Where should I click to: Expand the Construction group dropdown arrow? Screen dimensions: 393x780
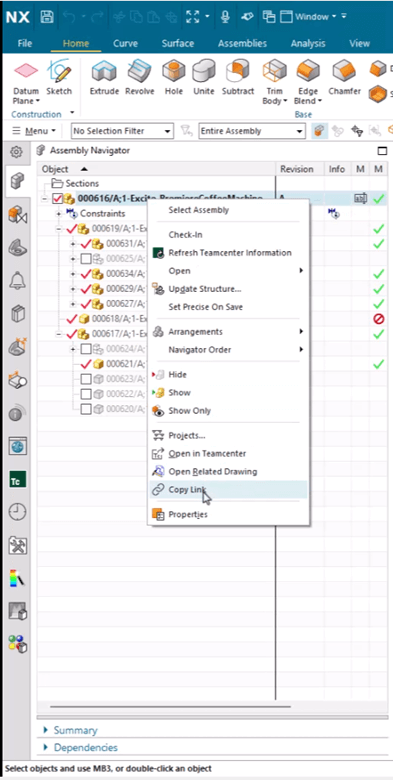[72, 113]
